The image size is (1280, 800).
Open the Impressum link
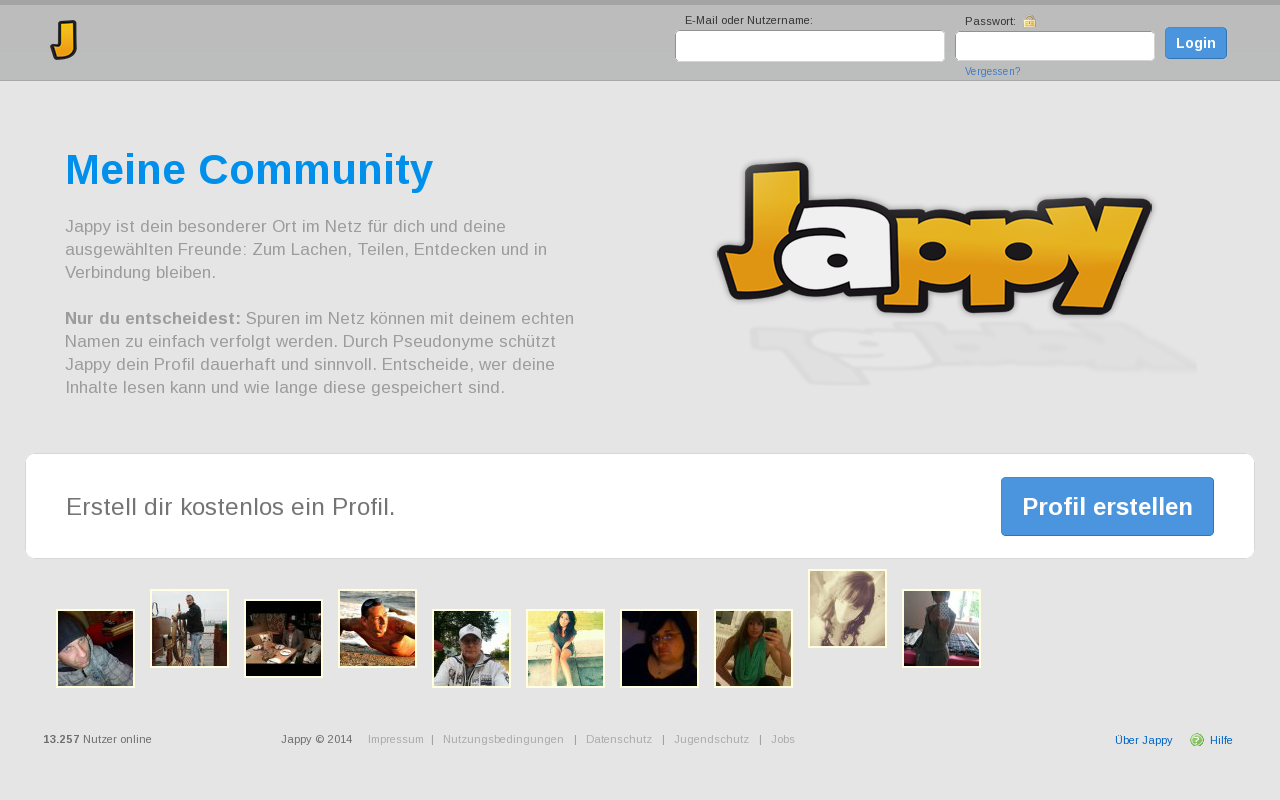396,740
